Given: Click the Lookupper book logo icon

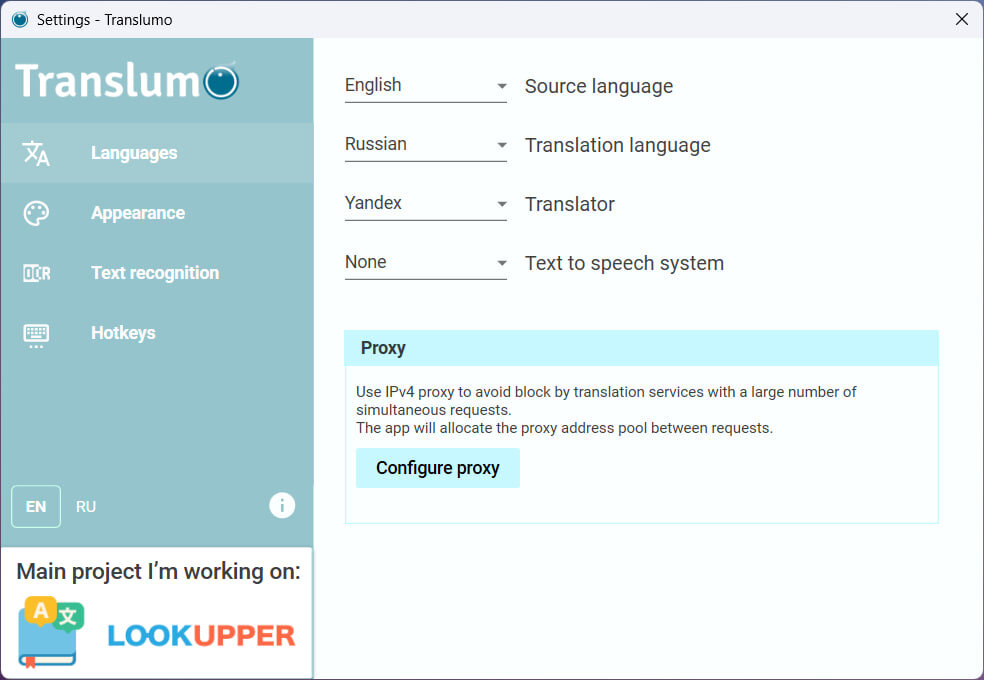Looking at the screenshot, I should (x=51, y=632).
